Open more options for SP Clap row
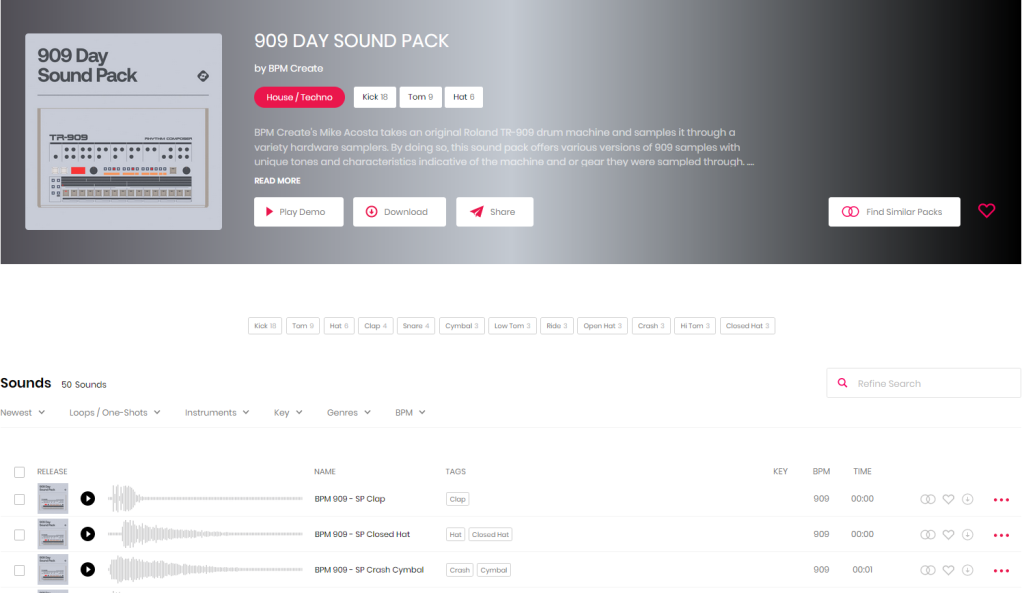 click(1001, 499)
